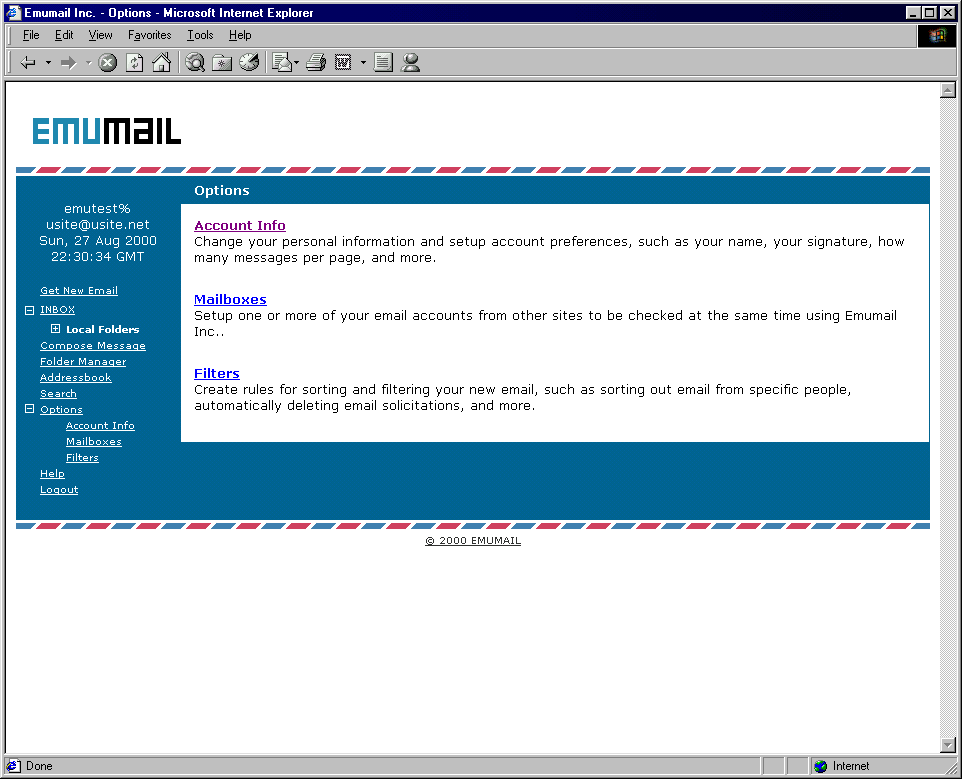Viewport: 962px width, 779px height.
Task: Click the Compose Message sidebar link
Action: [x=93, y=346]
